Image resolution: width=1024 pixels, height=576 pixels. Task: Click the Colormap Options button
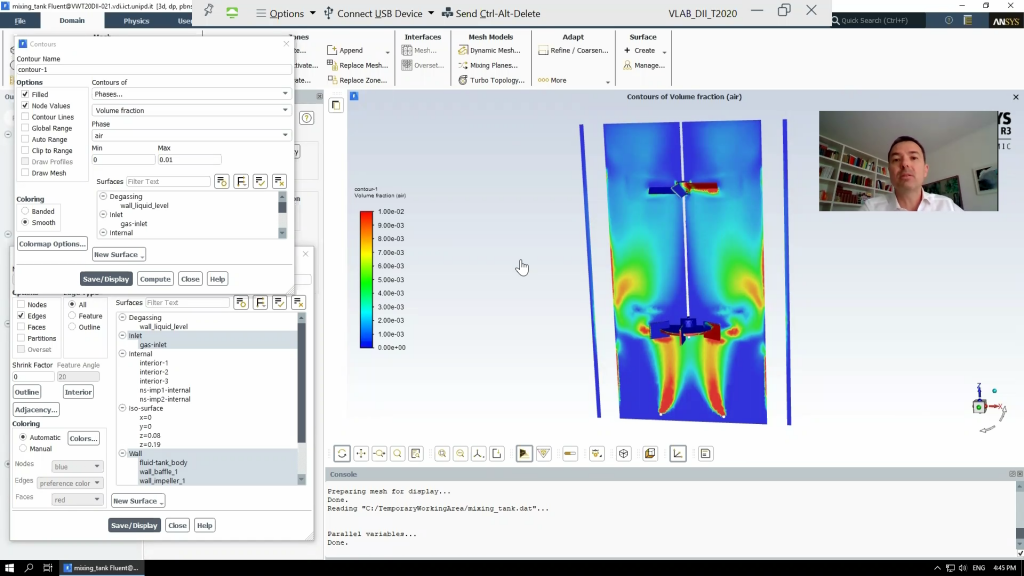pos(52,244)
